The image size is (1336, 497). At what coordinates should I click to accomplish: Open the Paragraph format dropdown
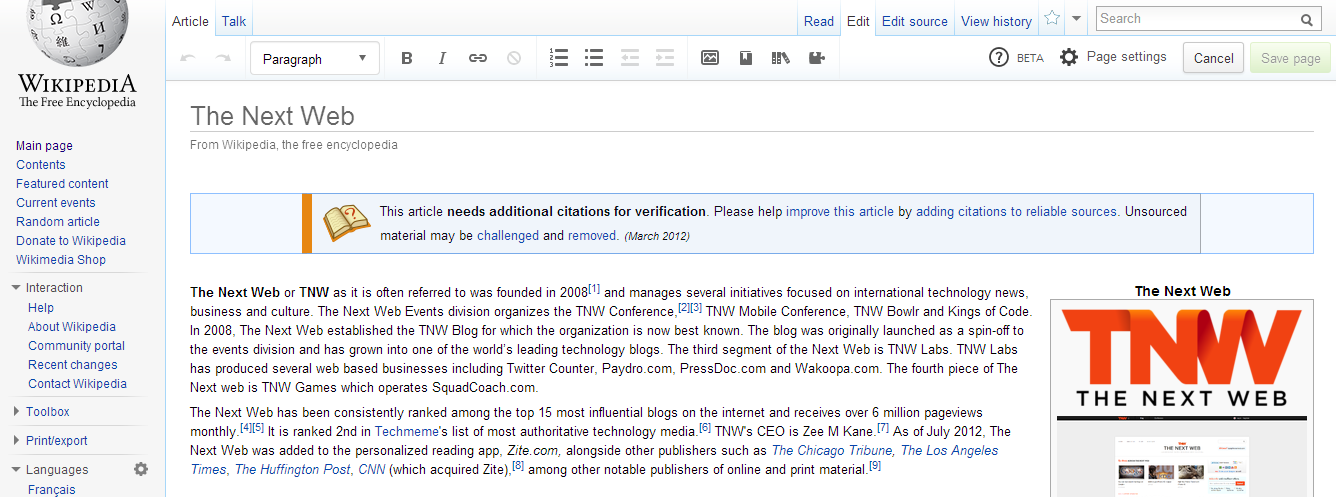tap(315, 59)
